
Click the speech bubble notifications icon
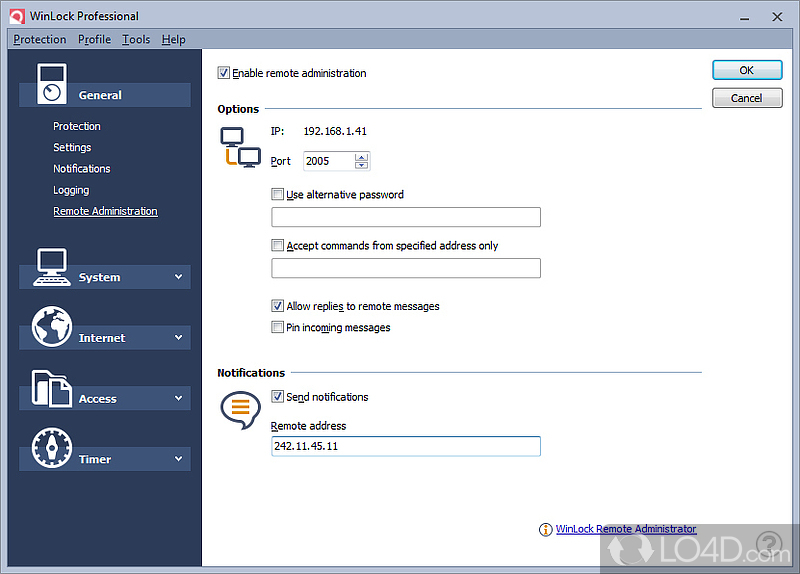click(x=240, y=410)
